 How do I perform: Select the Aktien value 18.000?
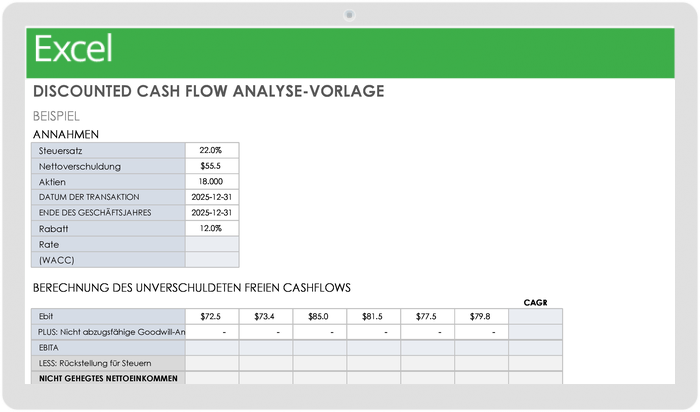coord(212,182)
